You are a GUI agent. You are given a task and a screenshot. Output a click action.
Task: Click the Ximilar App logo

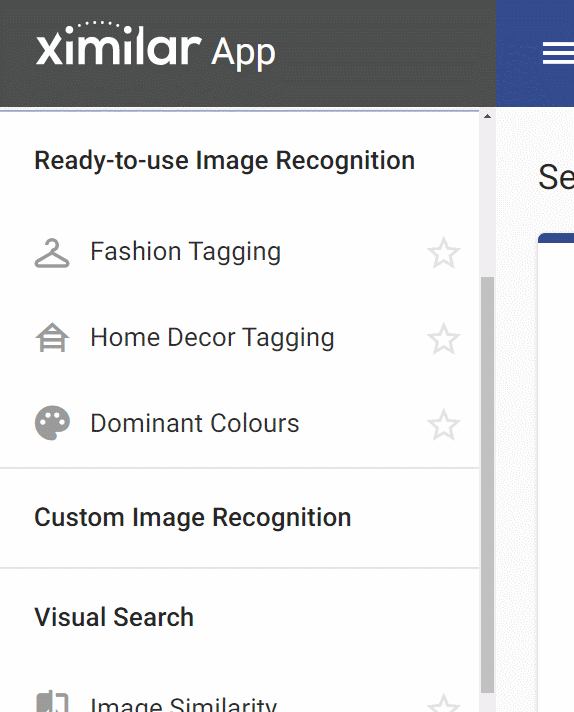click(x=155, y=47)
